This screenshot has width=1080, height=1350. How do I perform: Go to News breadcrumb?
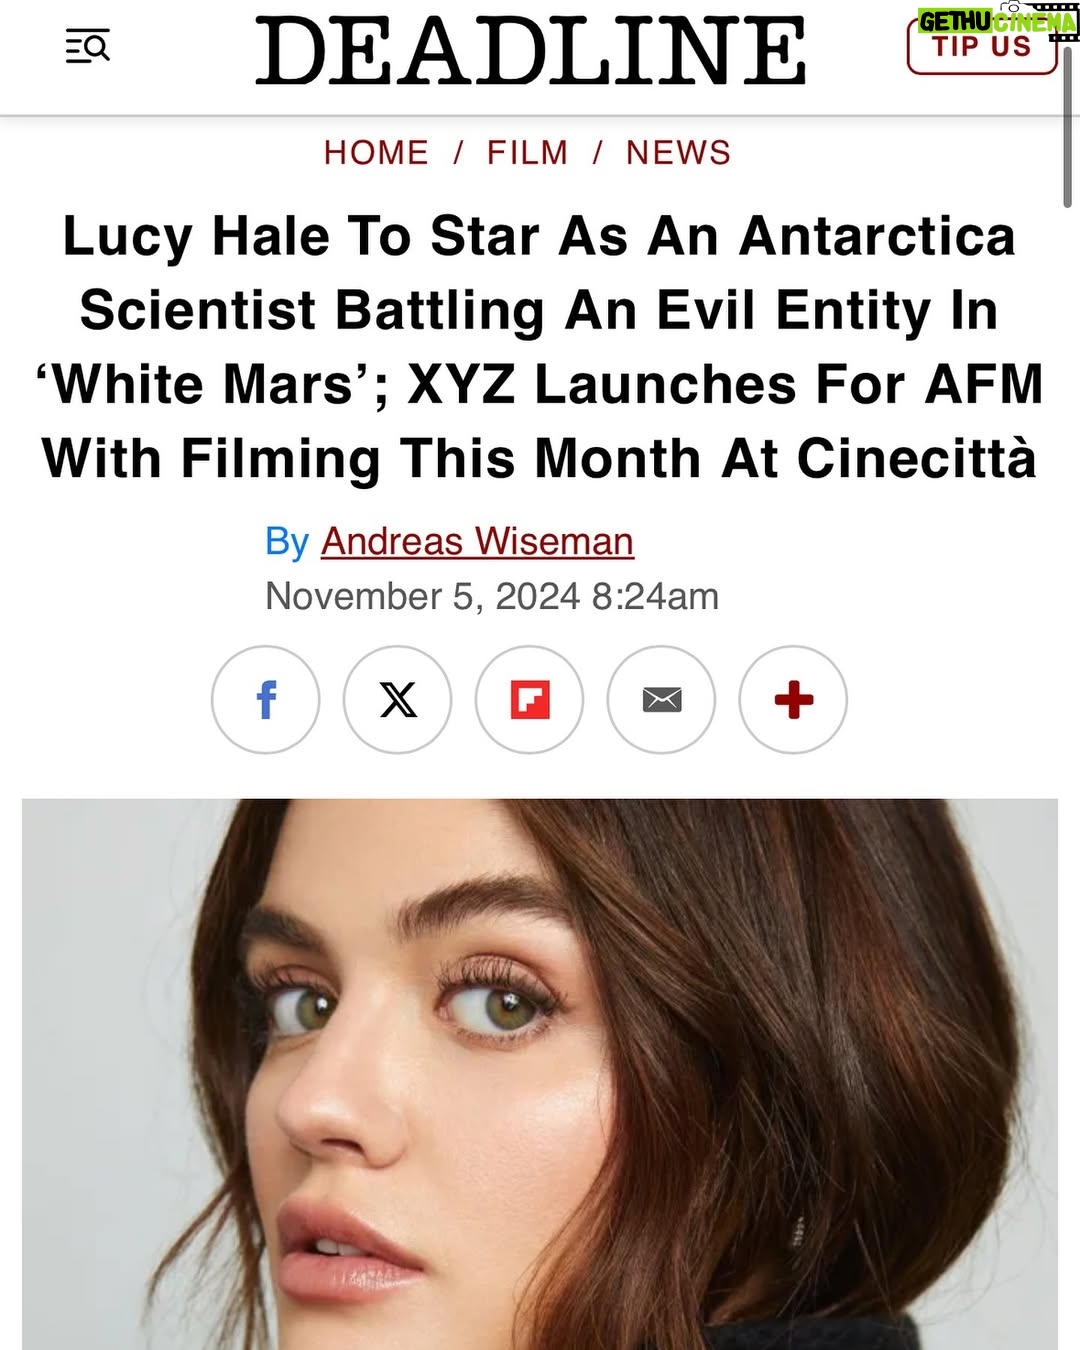(x=679, y=152)
